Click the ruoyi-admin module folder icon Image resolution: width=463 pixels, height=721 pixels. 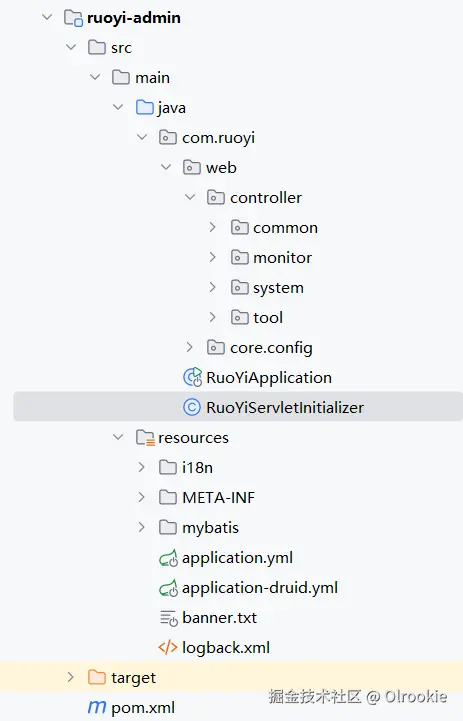[73, 18]
